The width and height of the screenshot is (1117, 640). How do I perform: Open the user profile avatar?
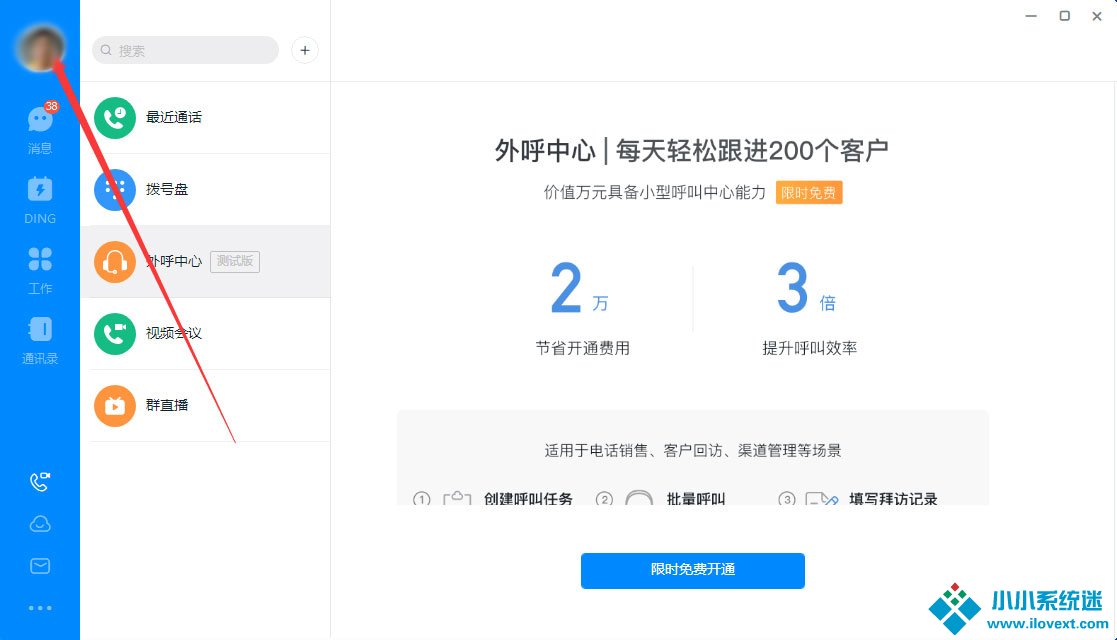[40, 48]
